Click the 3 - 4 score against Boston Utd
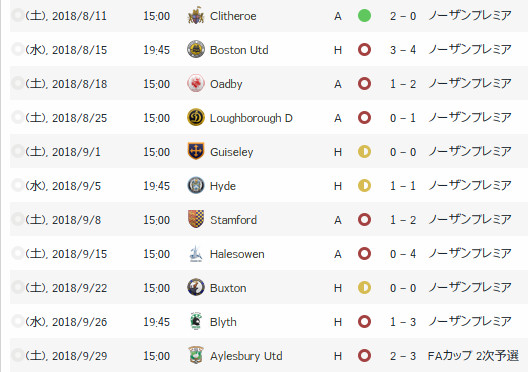Image resolution: width=528 pixels, height=372 pixels. tap(403, 50)
